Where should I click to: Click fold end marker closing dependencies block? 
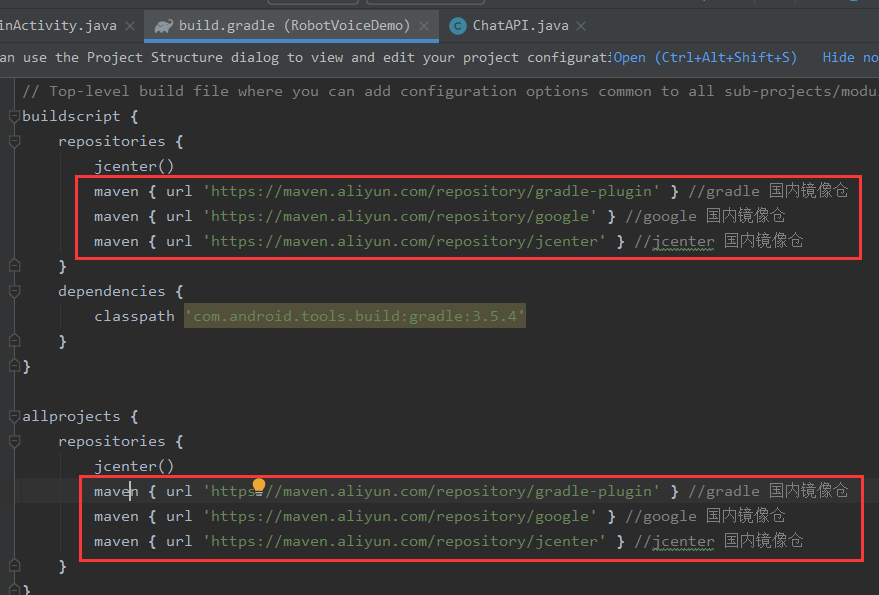tap(15, 341)
